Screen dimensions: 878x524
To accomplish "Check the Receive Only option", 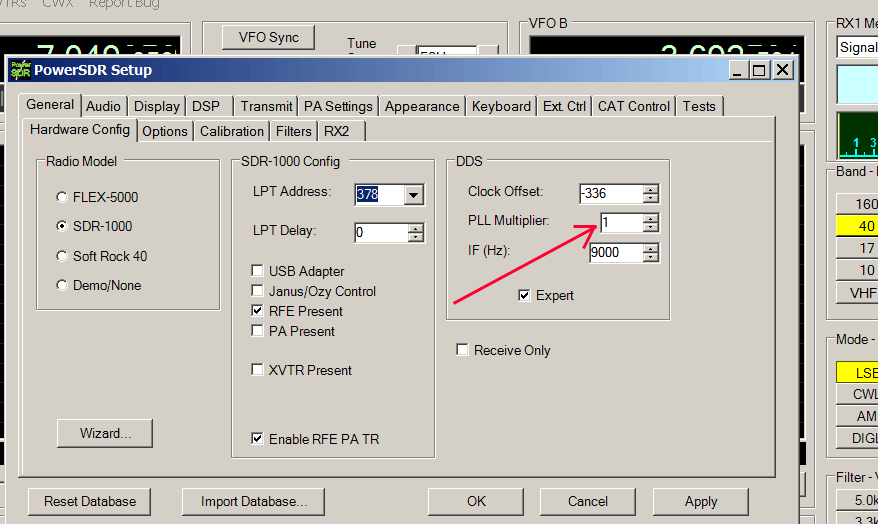I will (x=462, y=350).
